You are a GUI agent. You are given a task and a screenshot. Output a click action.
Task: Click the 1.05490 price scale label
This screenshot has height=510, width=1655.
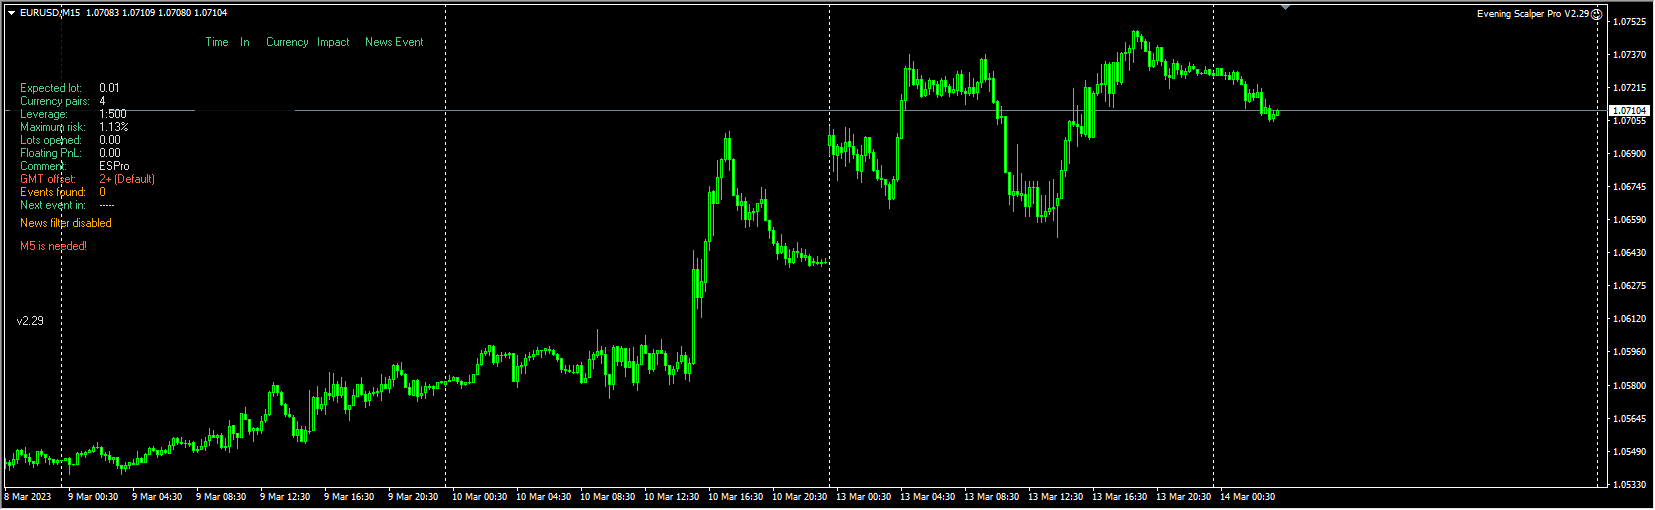pyautogui.click(x=1630, y=452)
